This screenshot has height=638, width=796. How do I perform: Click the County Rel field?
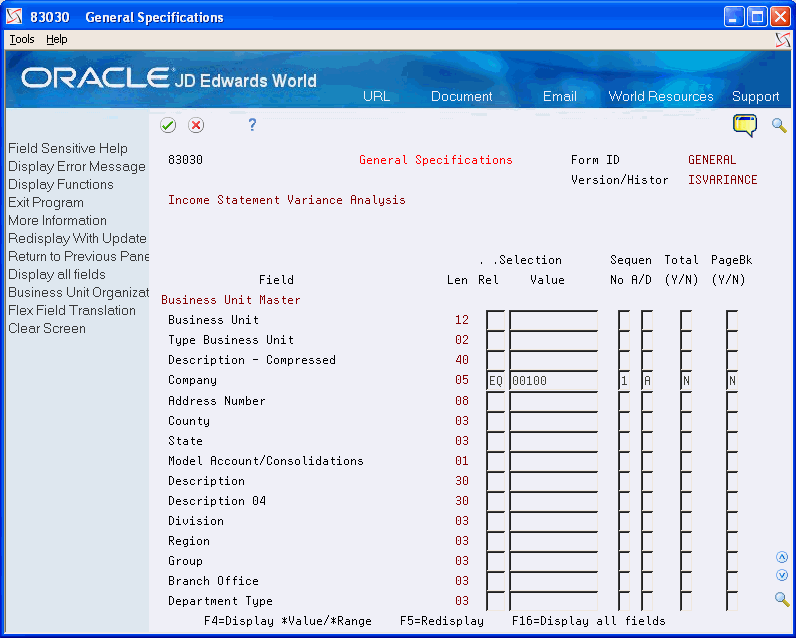point(495,421)
